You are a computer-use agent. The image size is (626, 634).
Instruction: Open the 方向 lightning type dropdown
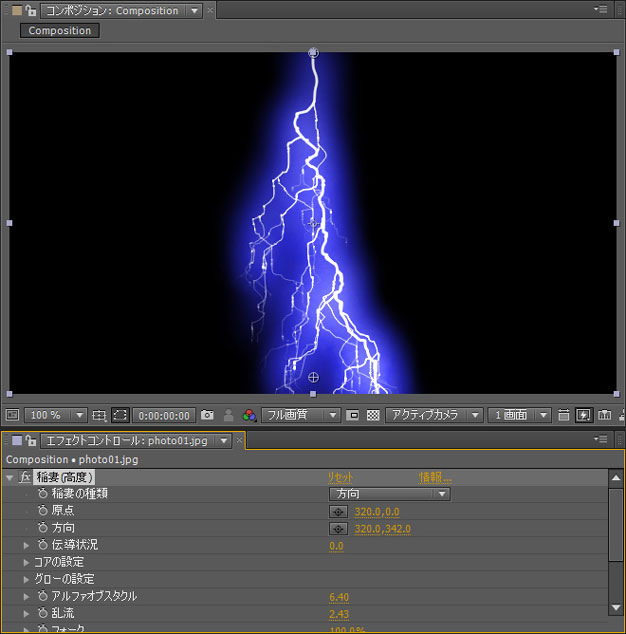[x=389, y=494]
